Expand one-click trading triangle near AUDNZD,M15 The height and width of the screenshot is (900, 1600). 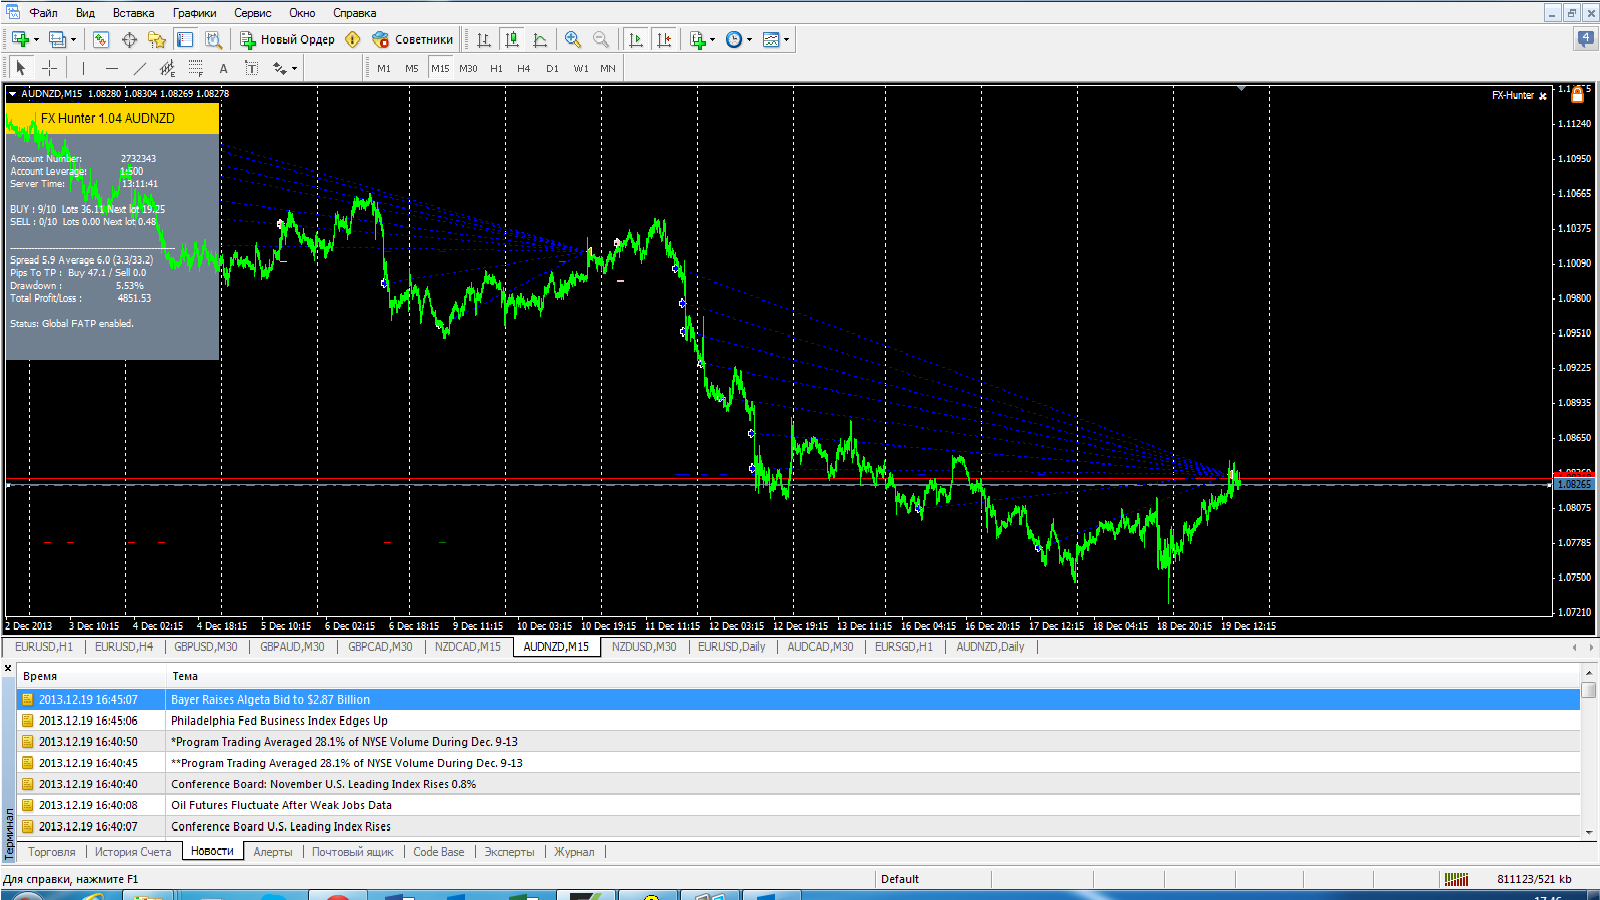coord(12,93)
